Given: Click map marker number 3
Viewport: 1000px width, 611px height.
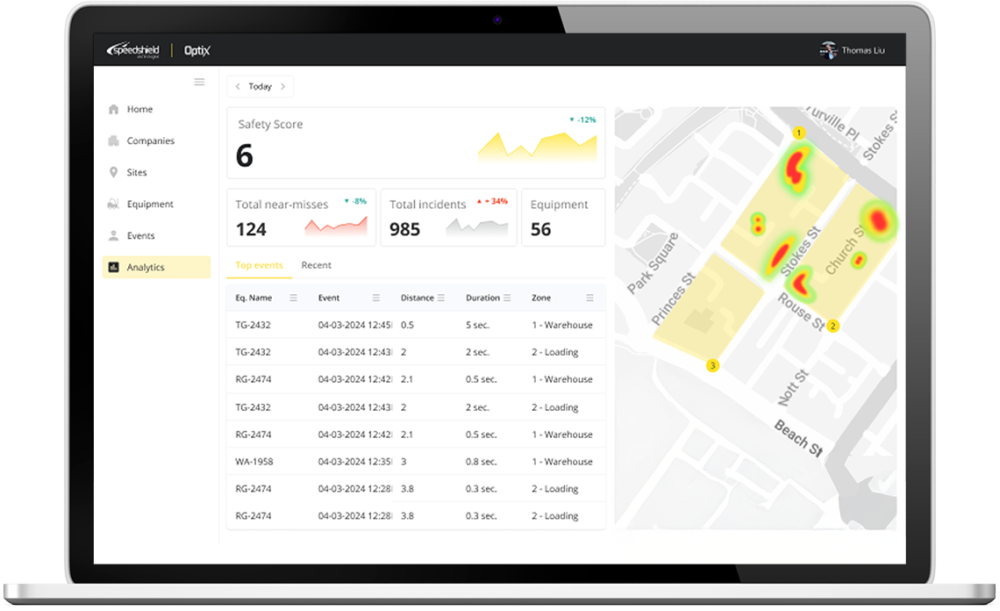Looking at the screenshot, I should click(x=712, y=366).
